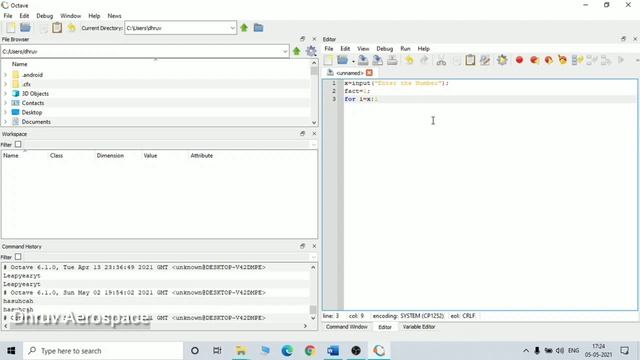Viewport: 640px width, 360px height.
Task: Open the Editor's Run menu
Action: tap(405, 49)
